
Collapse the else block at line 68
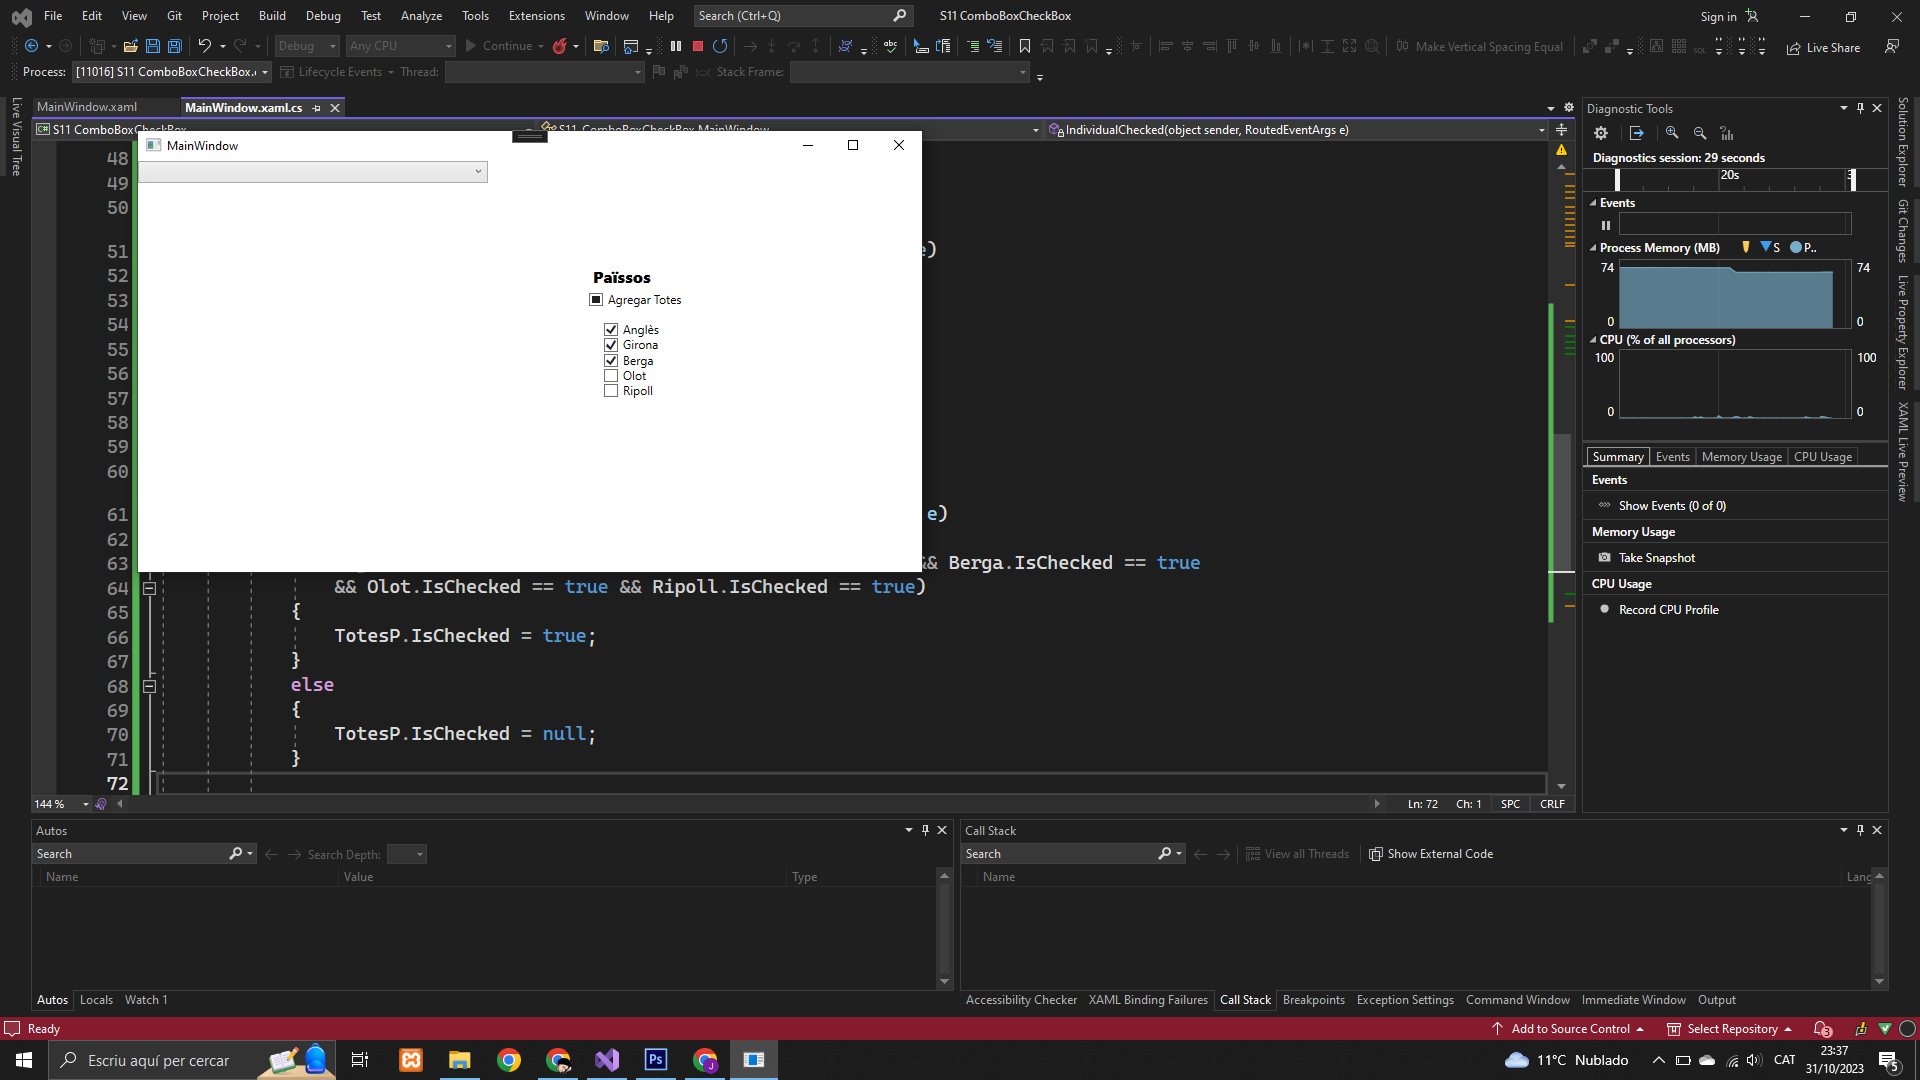coord(149,686)
